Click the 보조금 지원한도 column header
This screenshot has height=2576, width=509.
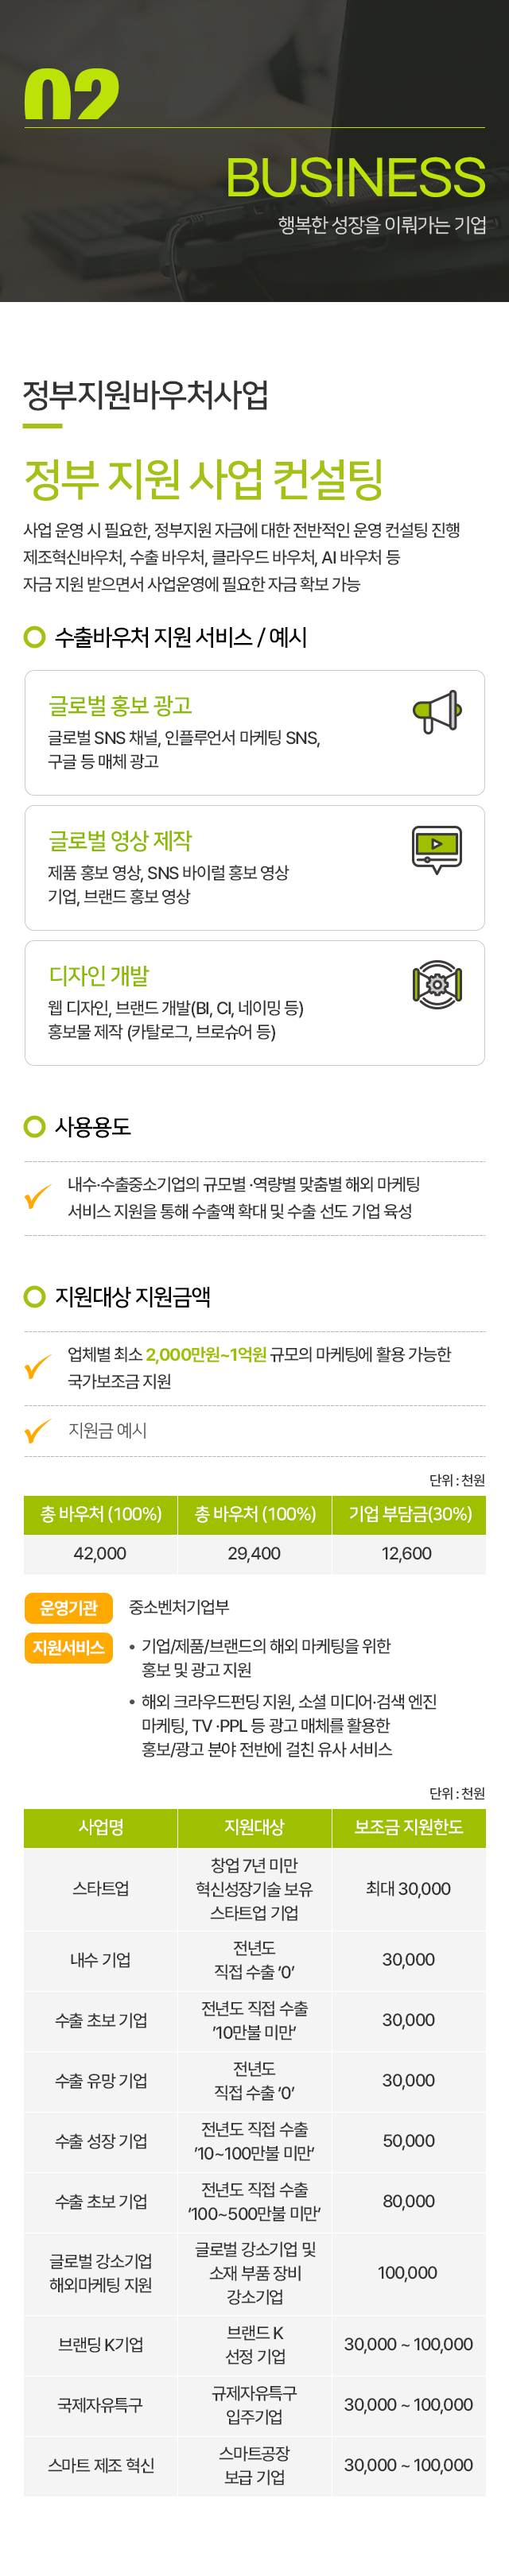click(x=409, y=1827)
